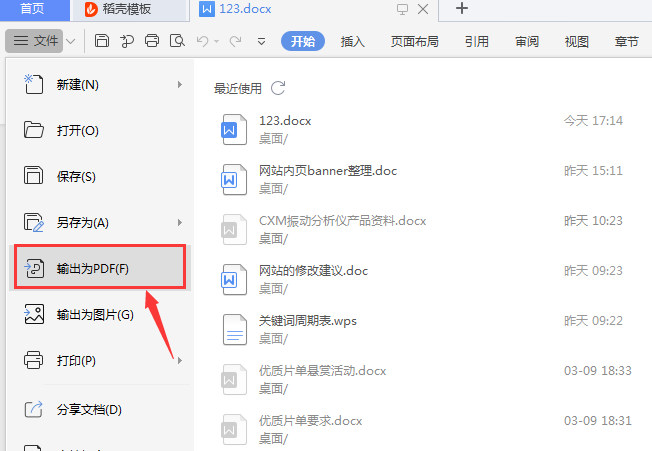Viewport: 652px width, 451px height.
Task: Open recent file CXM振动分析仪产品资料.docx
Action: coord(424,229)
